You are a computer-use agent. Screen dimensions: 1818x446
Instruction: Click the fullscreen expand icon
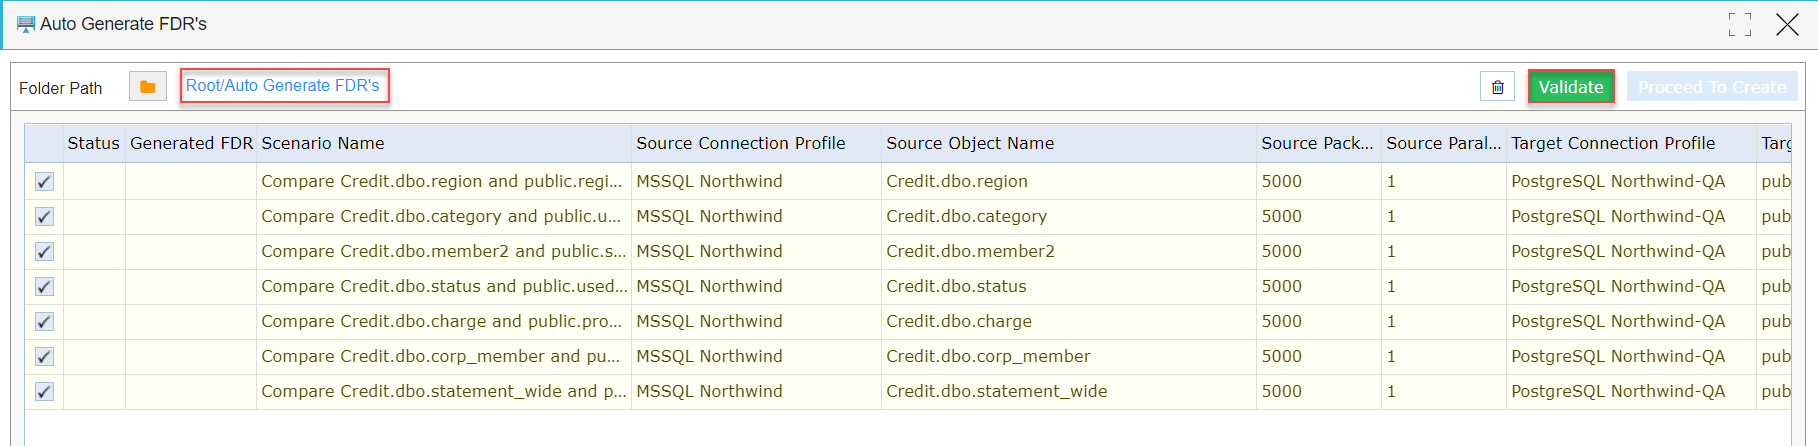coord(1740,25)
